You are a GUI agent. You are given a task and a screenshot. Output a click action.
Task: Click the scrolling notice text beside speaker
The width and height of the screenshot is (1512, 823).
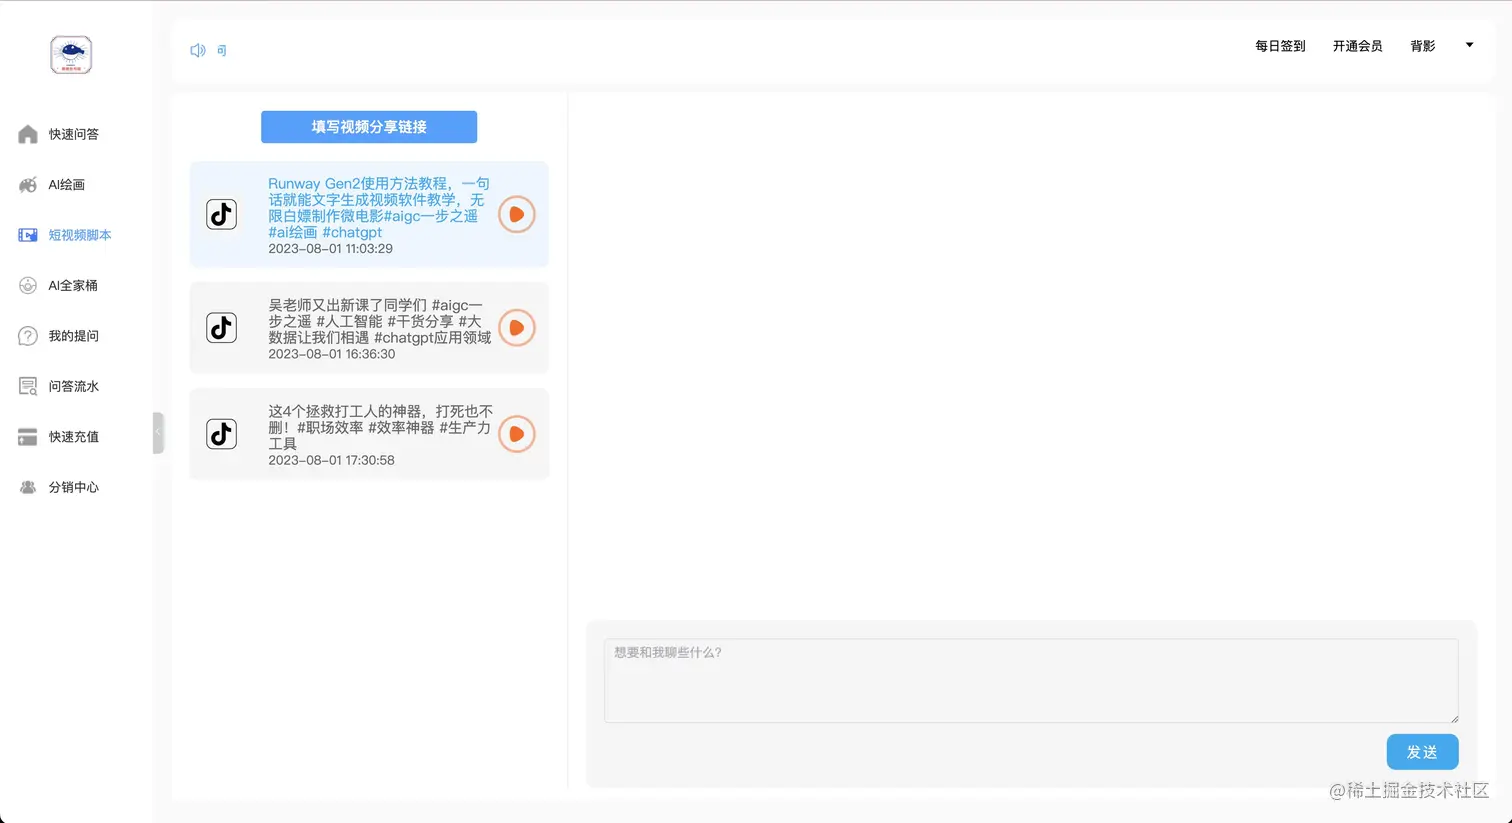[221, 50]
